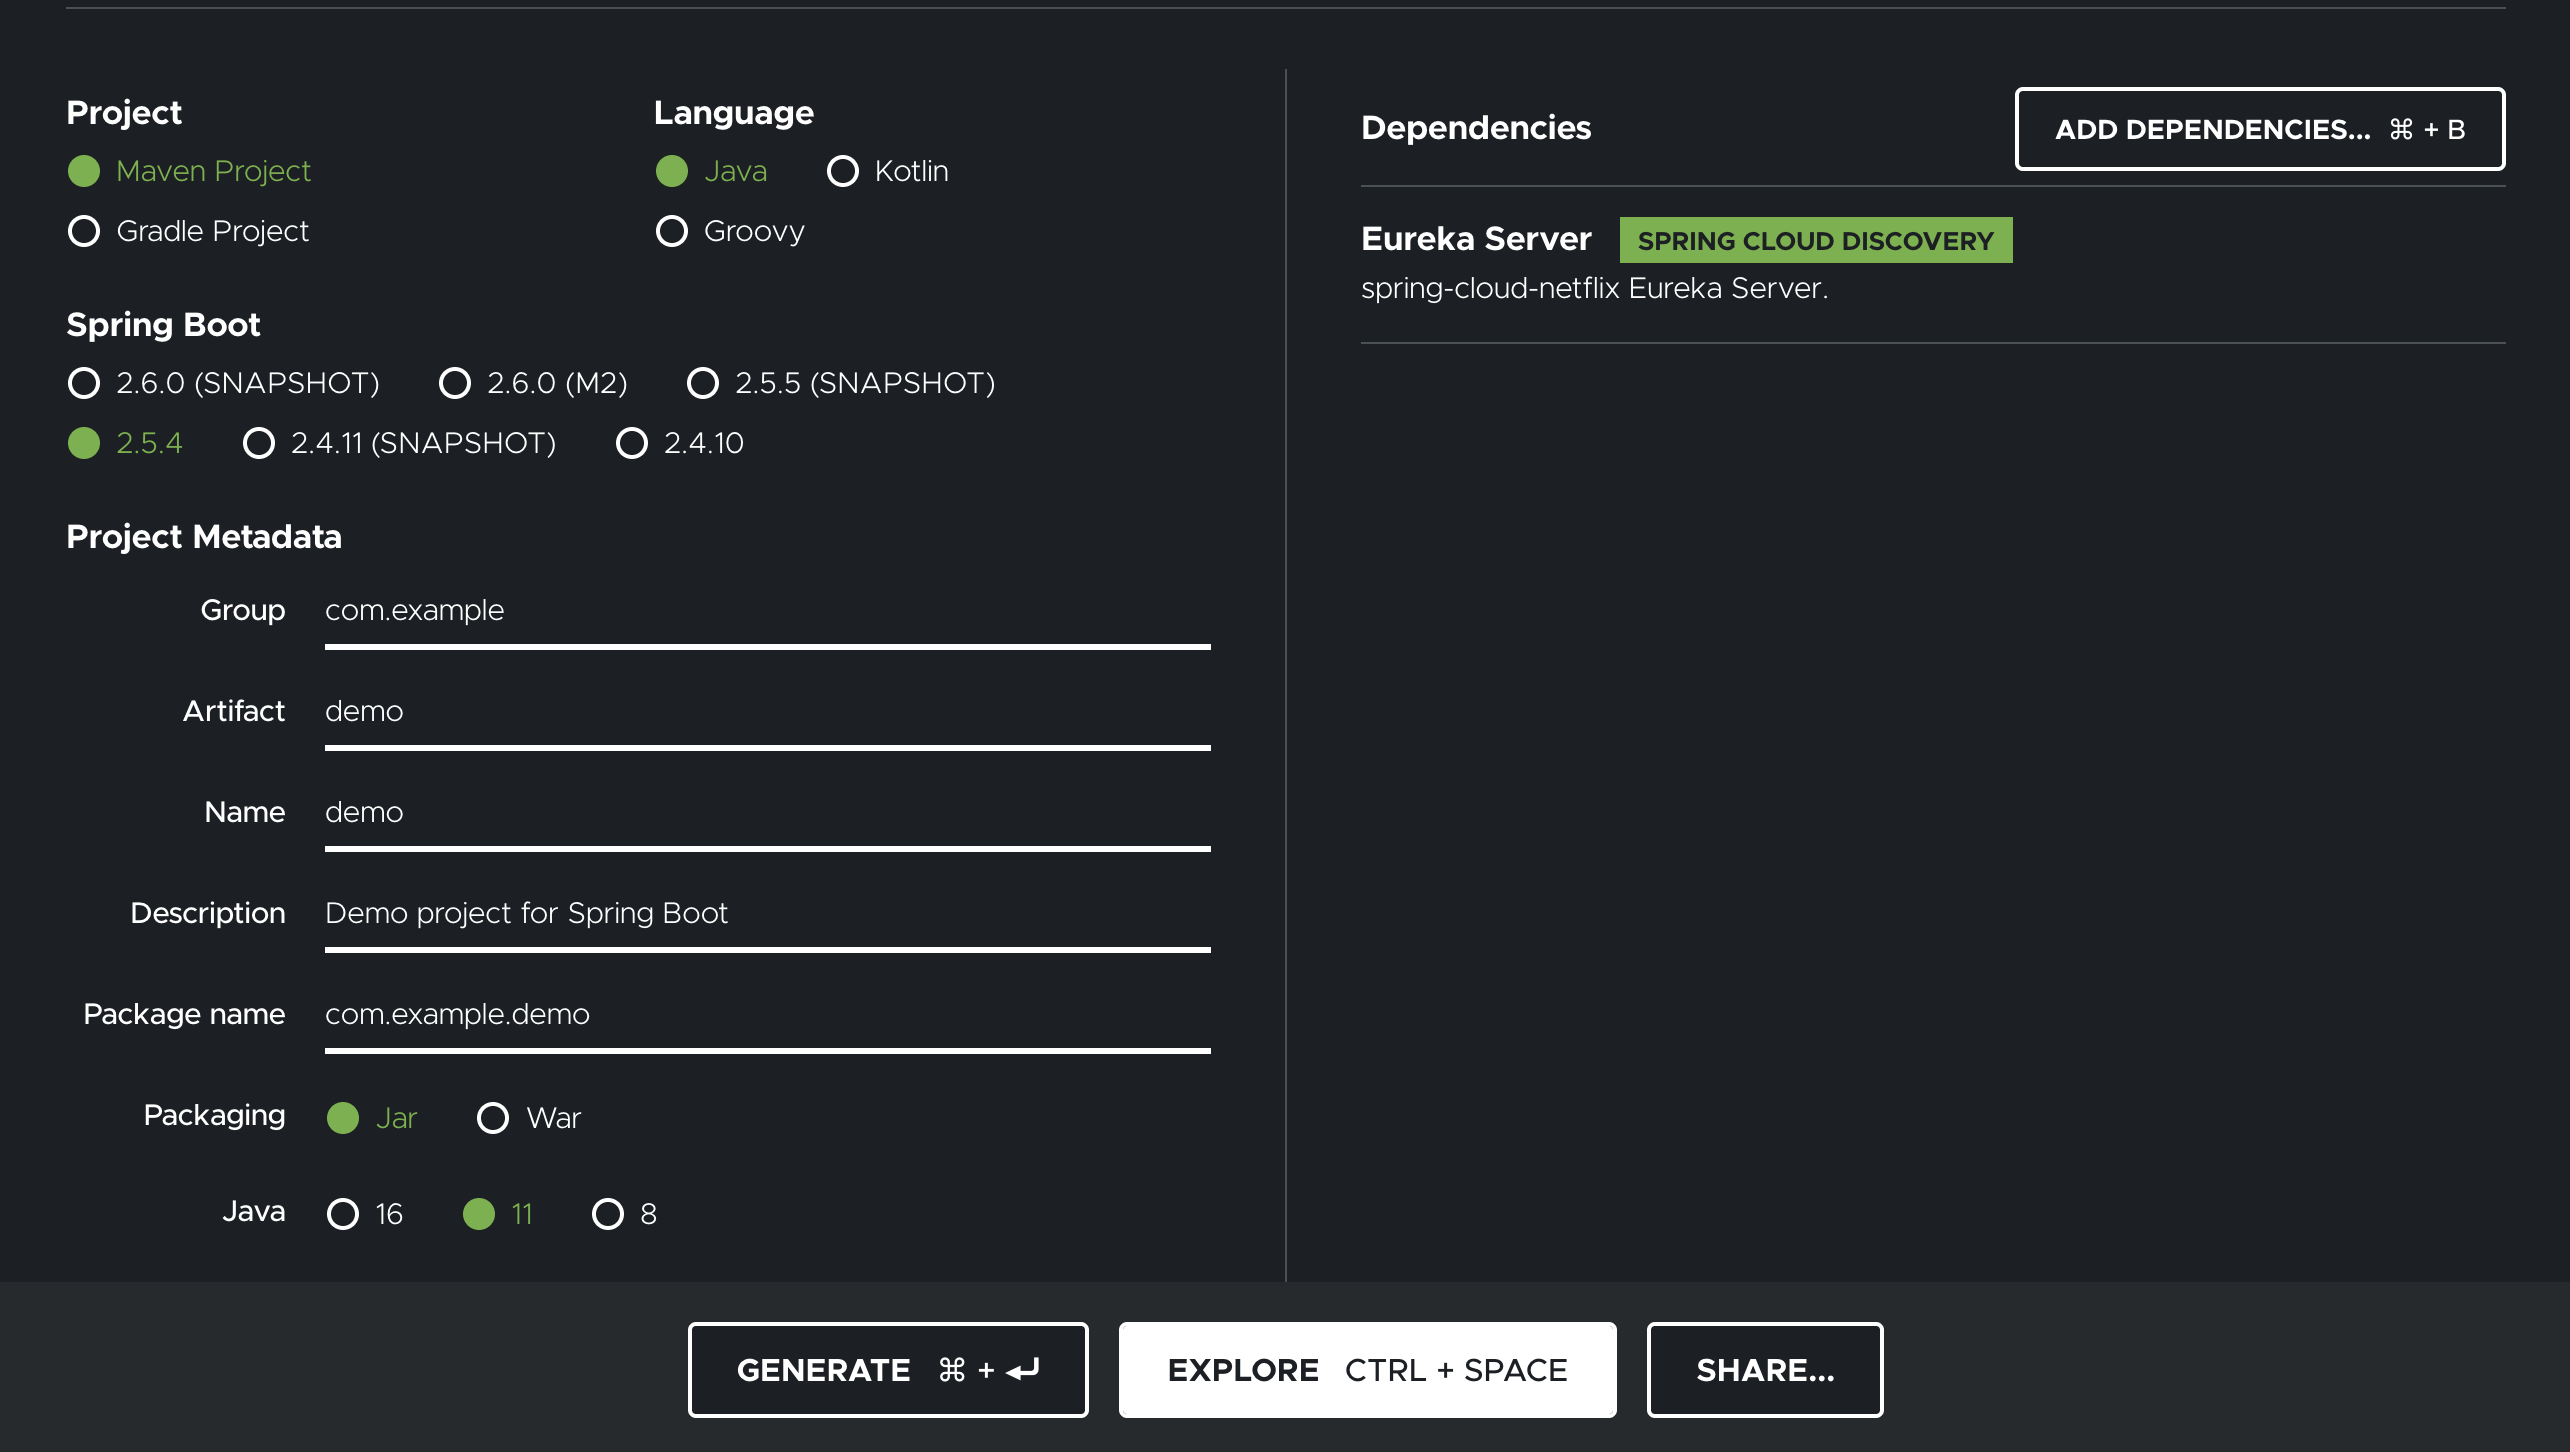Click the Generate button
The image size is (2570, 1452).
click(x=887, y=1369)
